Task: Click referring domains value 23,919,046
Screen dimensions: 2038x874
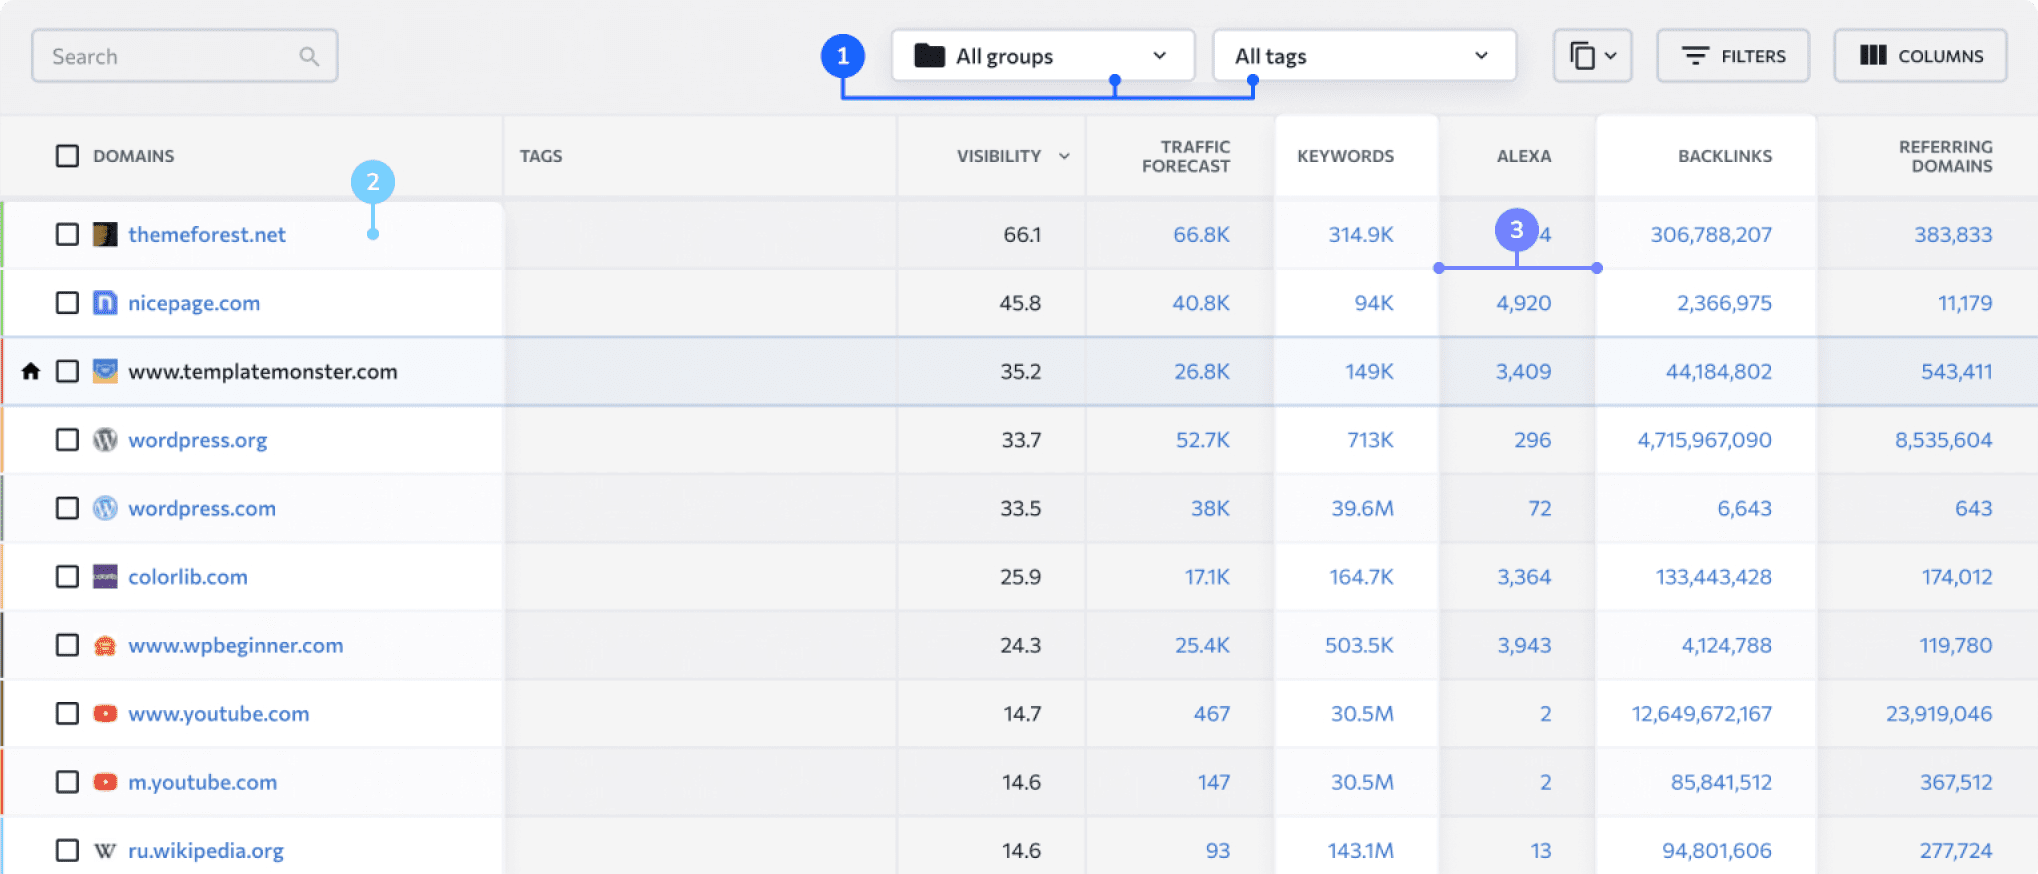Action: [1940, 714]
